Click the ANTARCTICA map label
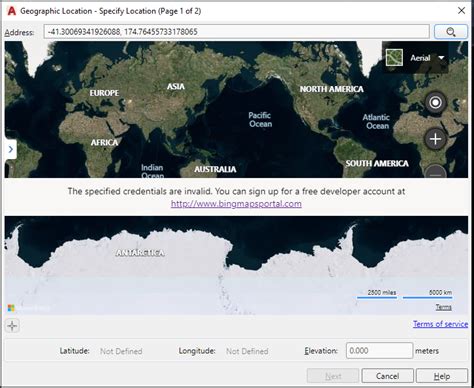The height and width of the screenshot is (388, 474). click(x=140, y=253)
